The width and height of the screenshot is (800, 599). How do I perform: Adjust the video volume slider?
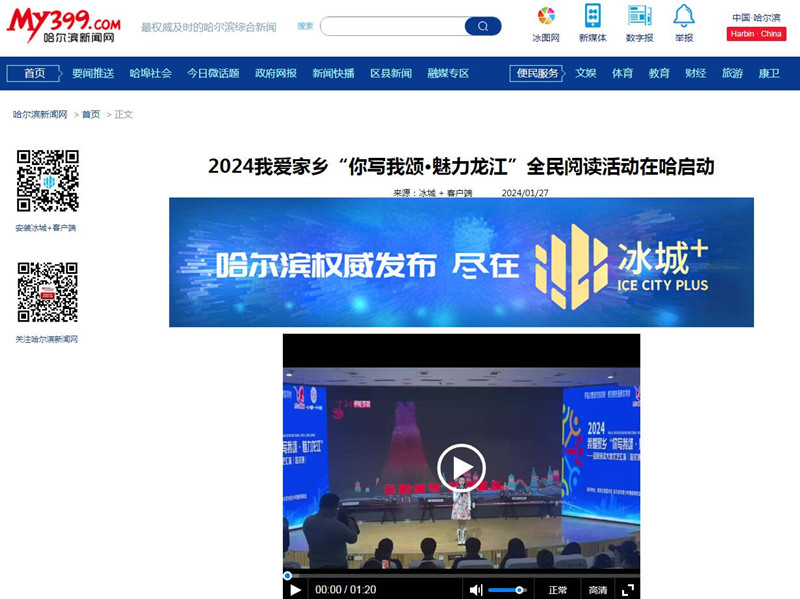(x=508, y=590)
